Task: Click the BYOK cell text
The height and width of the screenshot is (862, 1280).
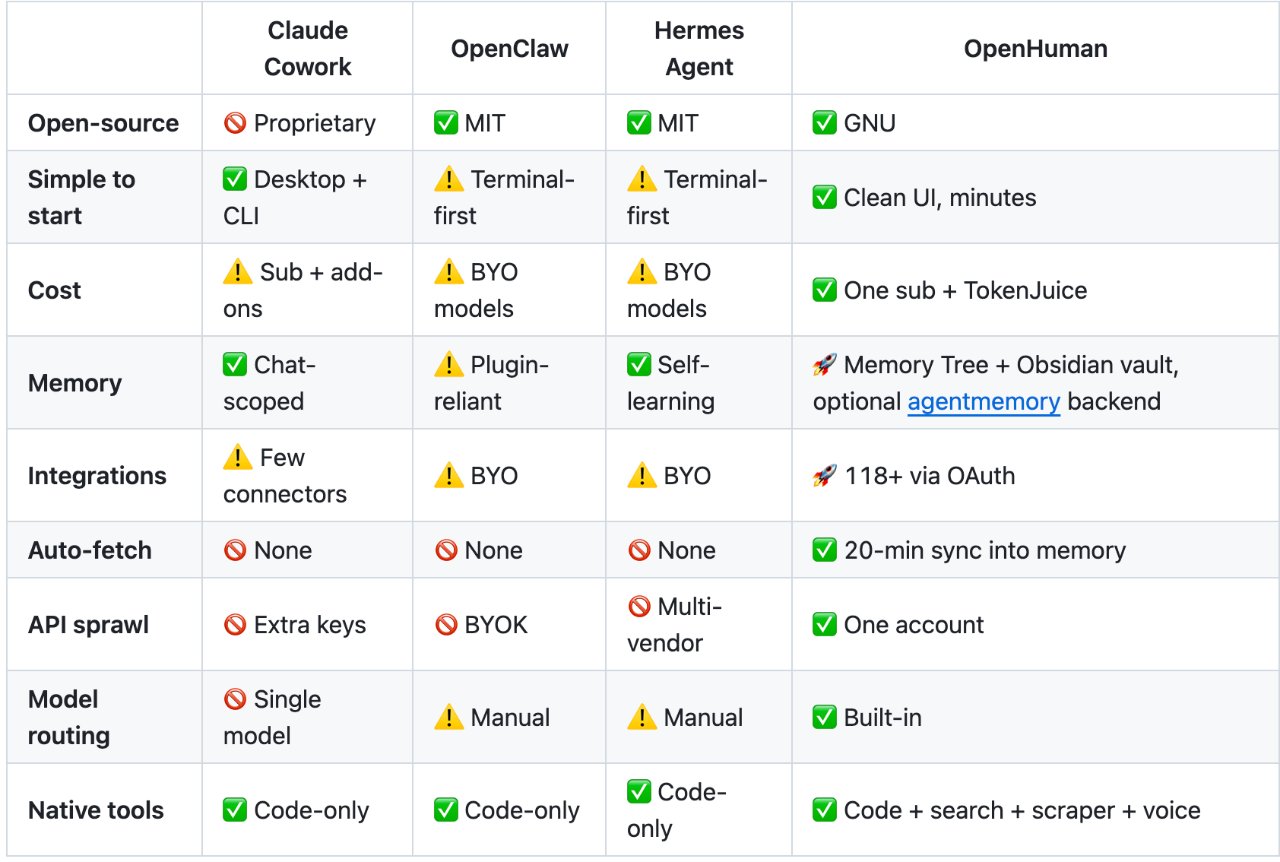Action: [x=496, y=625]
